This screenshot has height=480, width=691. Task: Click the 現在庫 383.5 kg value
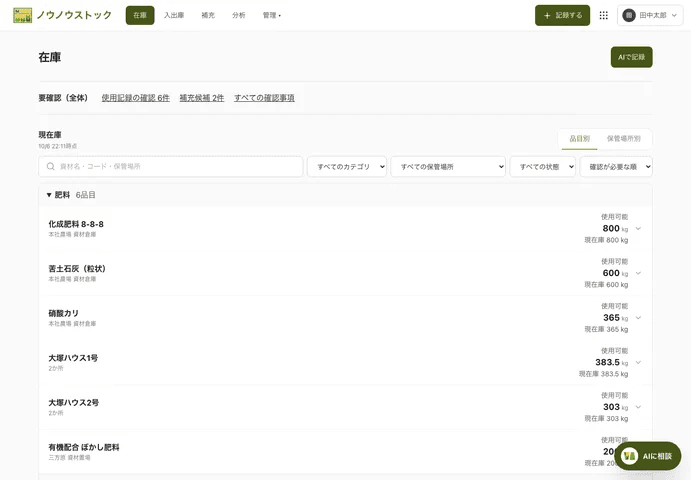pos(603,374)
